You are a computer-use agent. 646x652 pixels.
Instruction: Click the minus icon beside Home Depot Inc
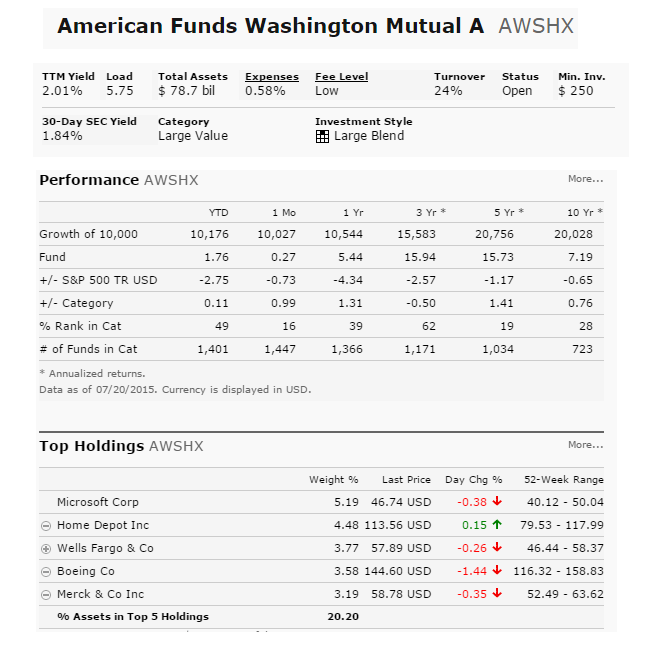click(x=46, y=525)
